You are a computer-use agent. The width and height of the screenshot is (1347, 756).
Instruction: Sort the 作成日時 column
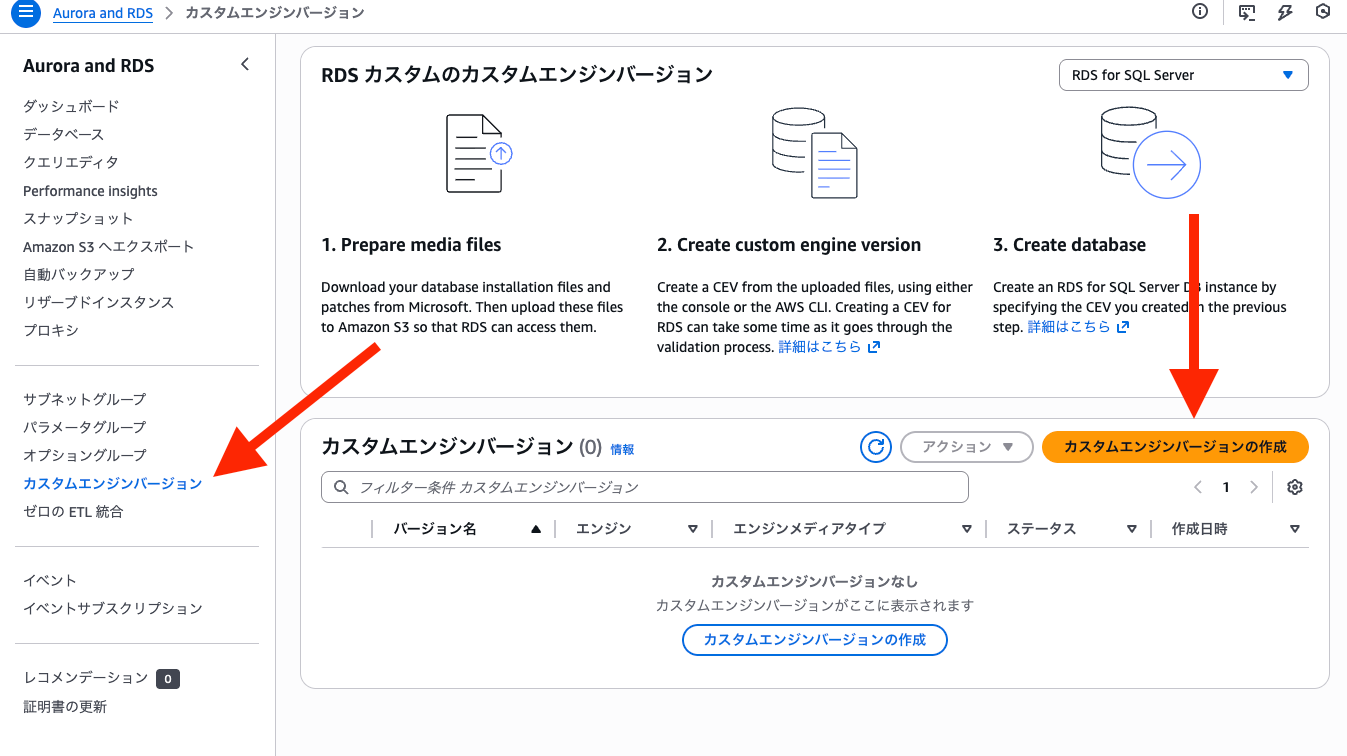coord(1295,529)
